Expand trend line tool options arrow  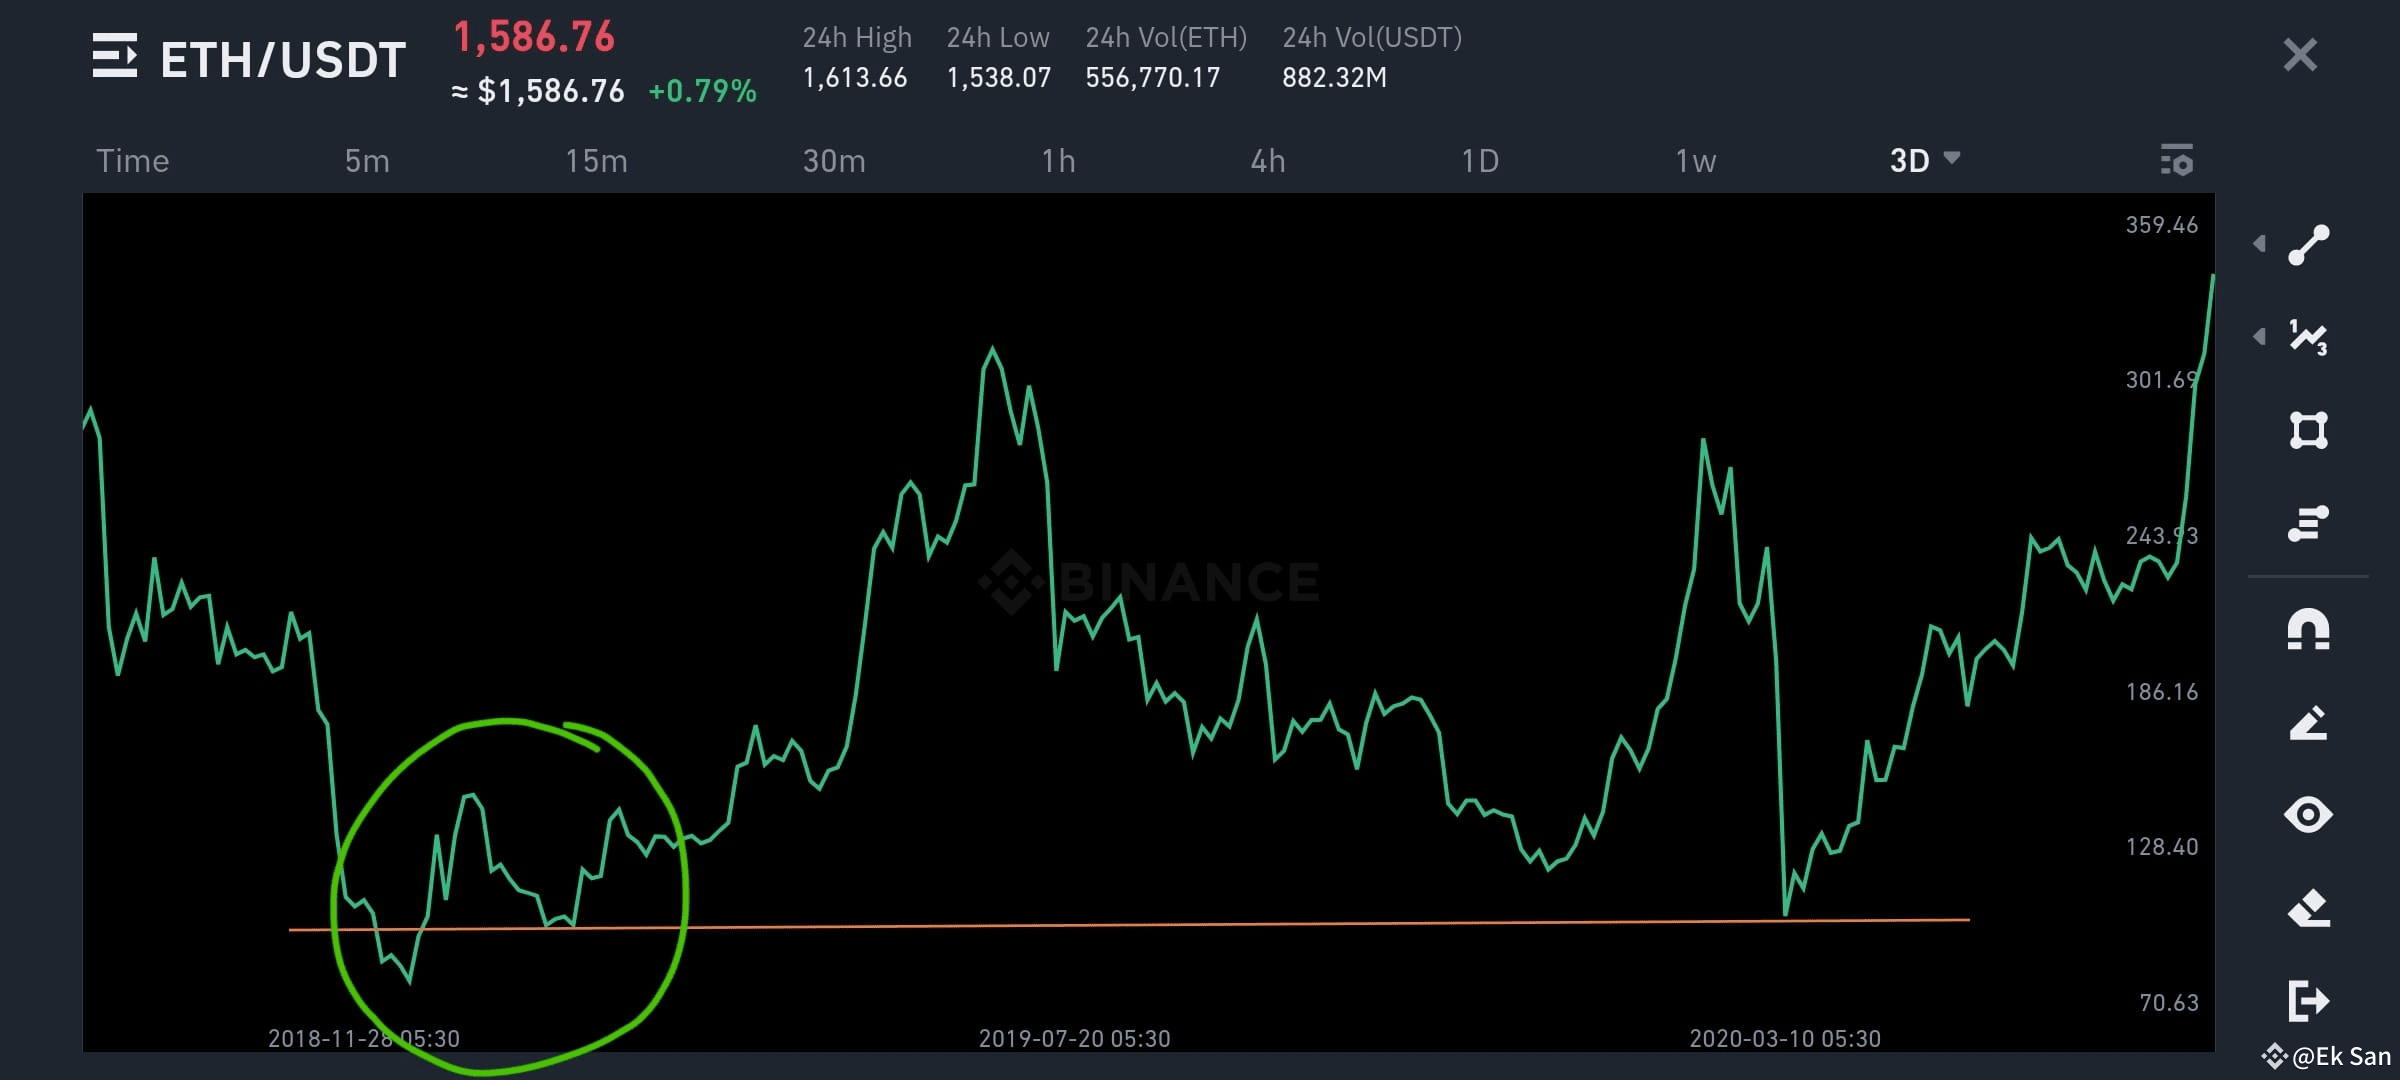click(2259, 244)
